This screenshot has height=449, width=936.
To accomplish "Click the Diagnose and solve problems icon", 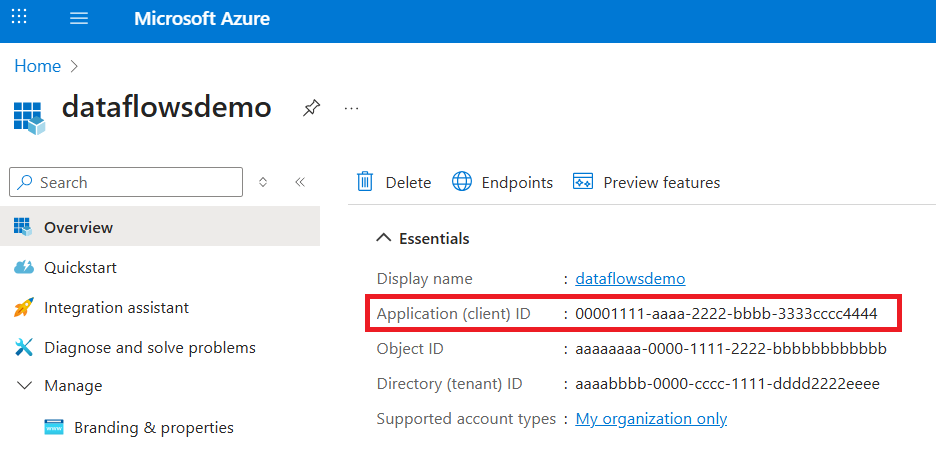I will coord(24,348).
